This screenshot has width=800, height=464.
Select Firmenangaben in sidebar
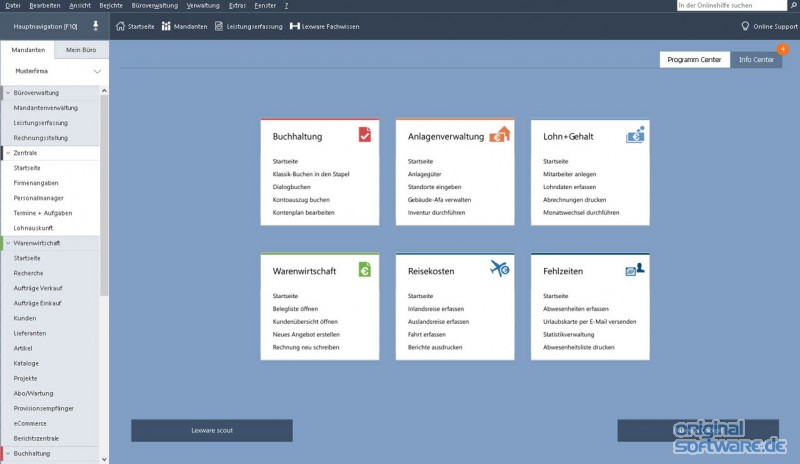tap(36, 183)
